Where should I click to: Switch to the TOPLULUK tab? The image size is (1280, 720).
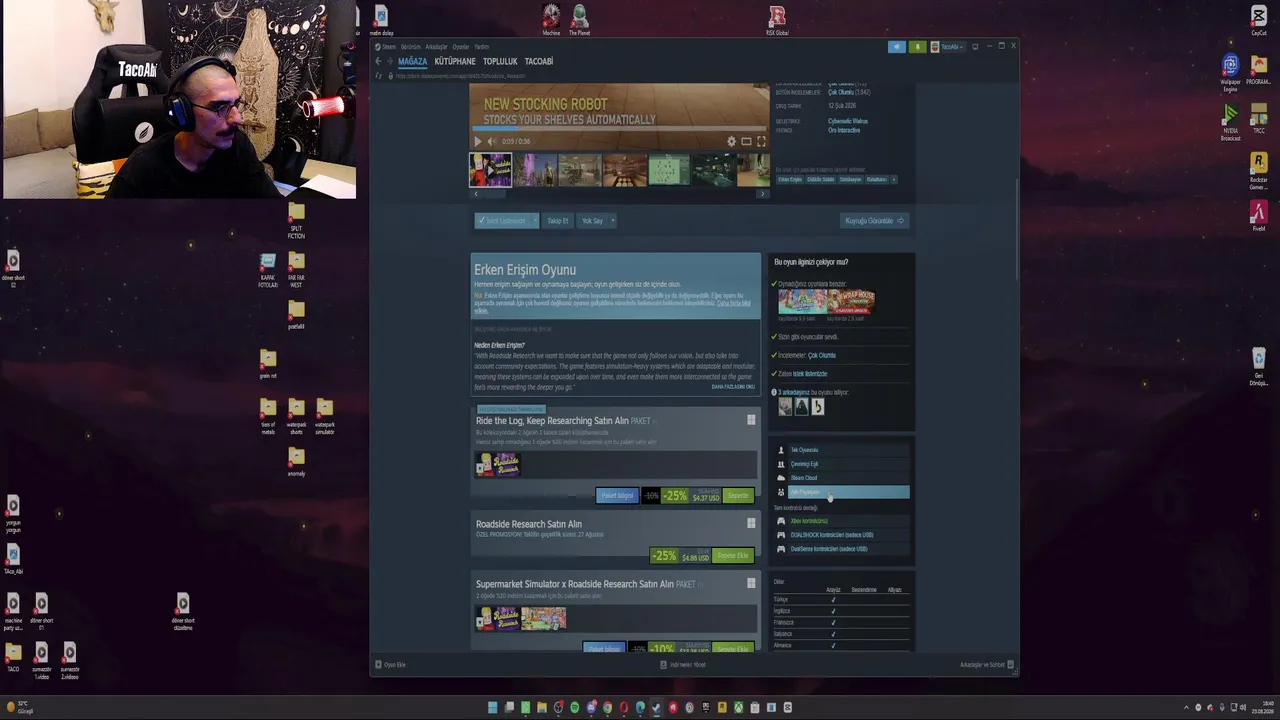tap(500, 62)
